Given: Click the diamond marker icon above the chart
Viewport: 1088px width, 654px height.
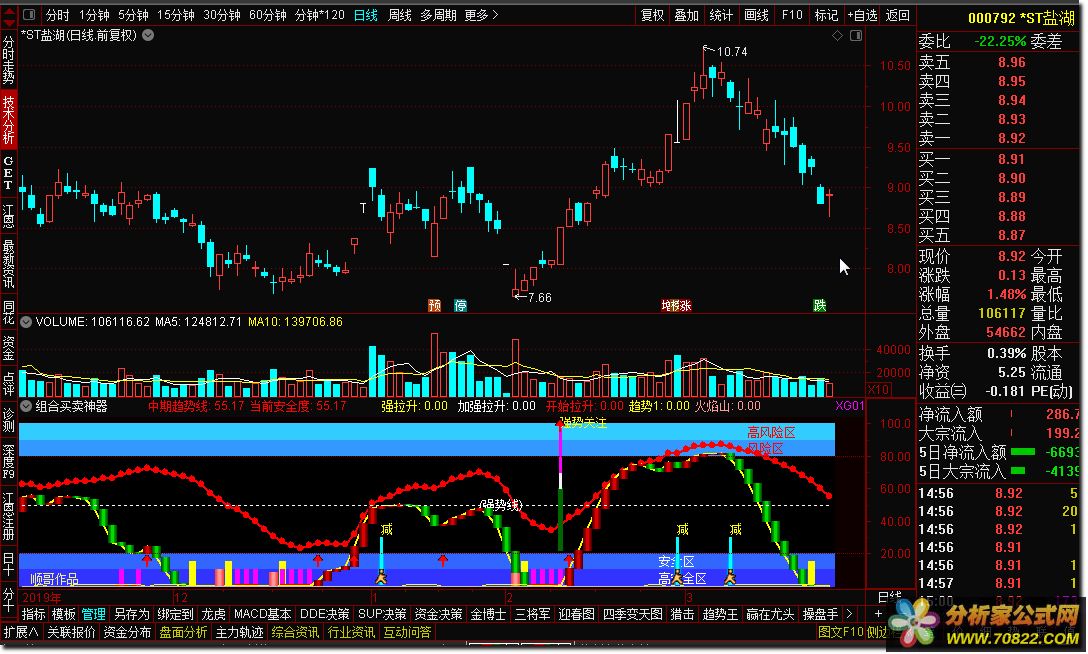Looking at the screenshot, I should [x=837, y=36].
